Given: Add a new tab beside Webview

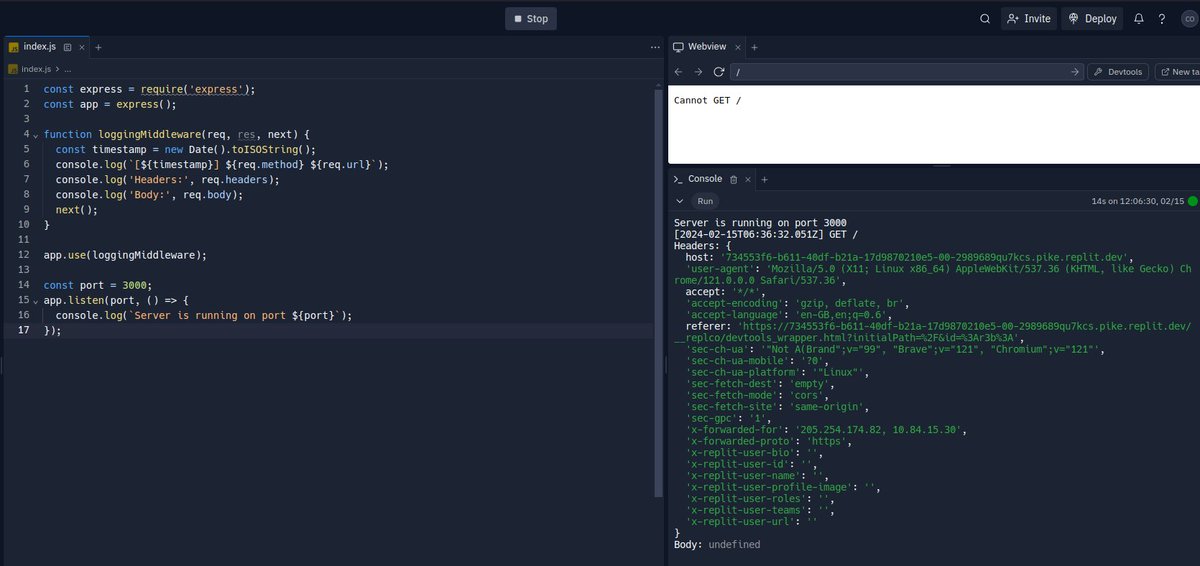Looking at the screenshot, I should 755,47.
